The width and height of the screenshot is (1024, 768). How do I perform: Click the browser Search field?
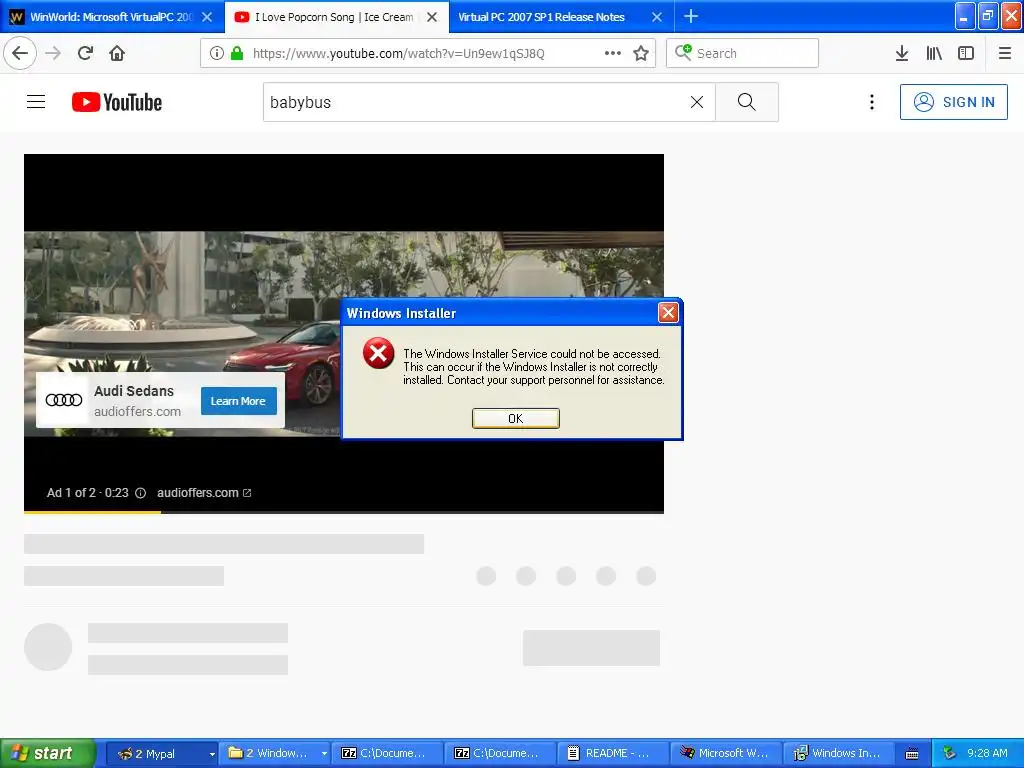pyautogui.click(x=743, y=53)
